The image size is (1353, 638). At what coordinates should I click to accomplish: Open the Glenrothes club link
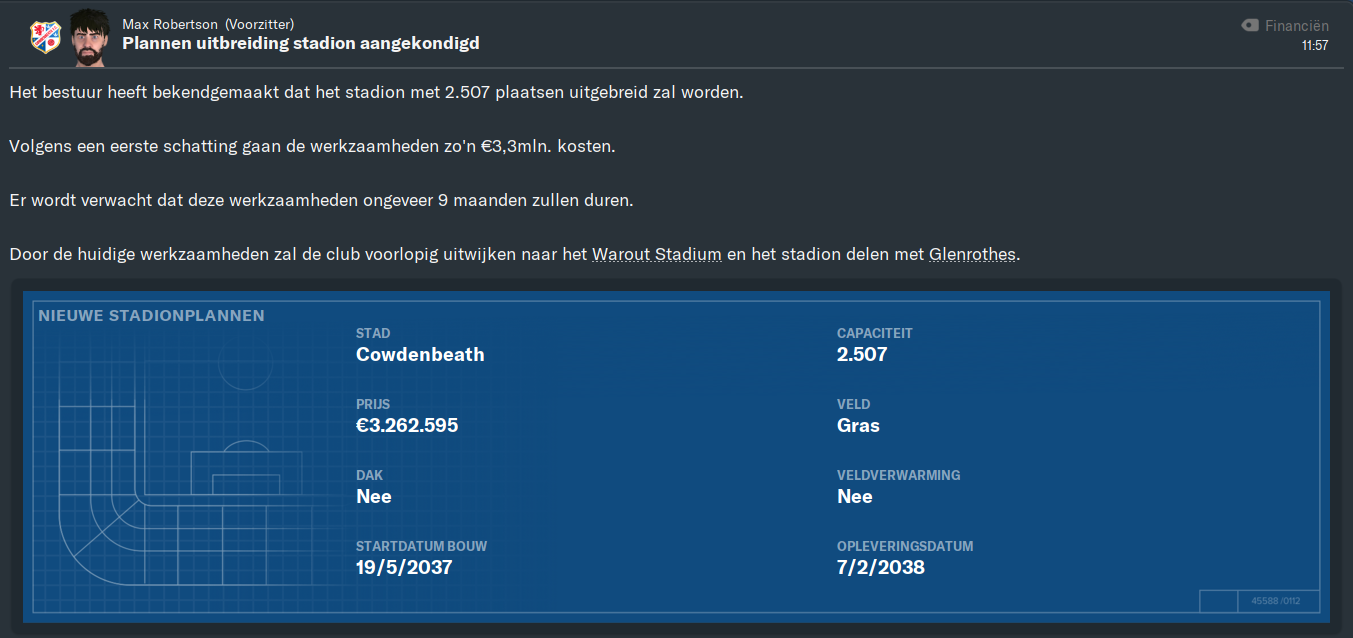pyautogui.click(x=972, y=254)
